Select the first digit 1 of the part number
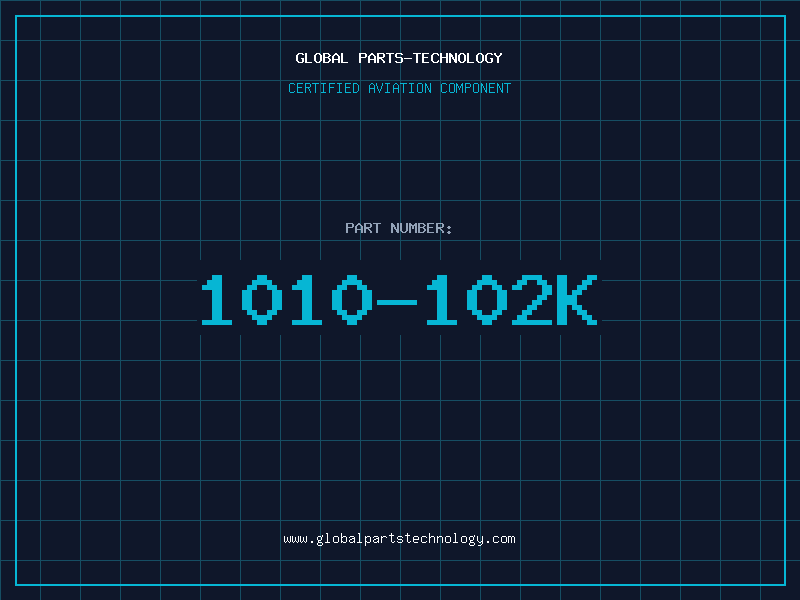Viewport: 800px width, 600px height. [217, 299]
